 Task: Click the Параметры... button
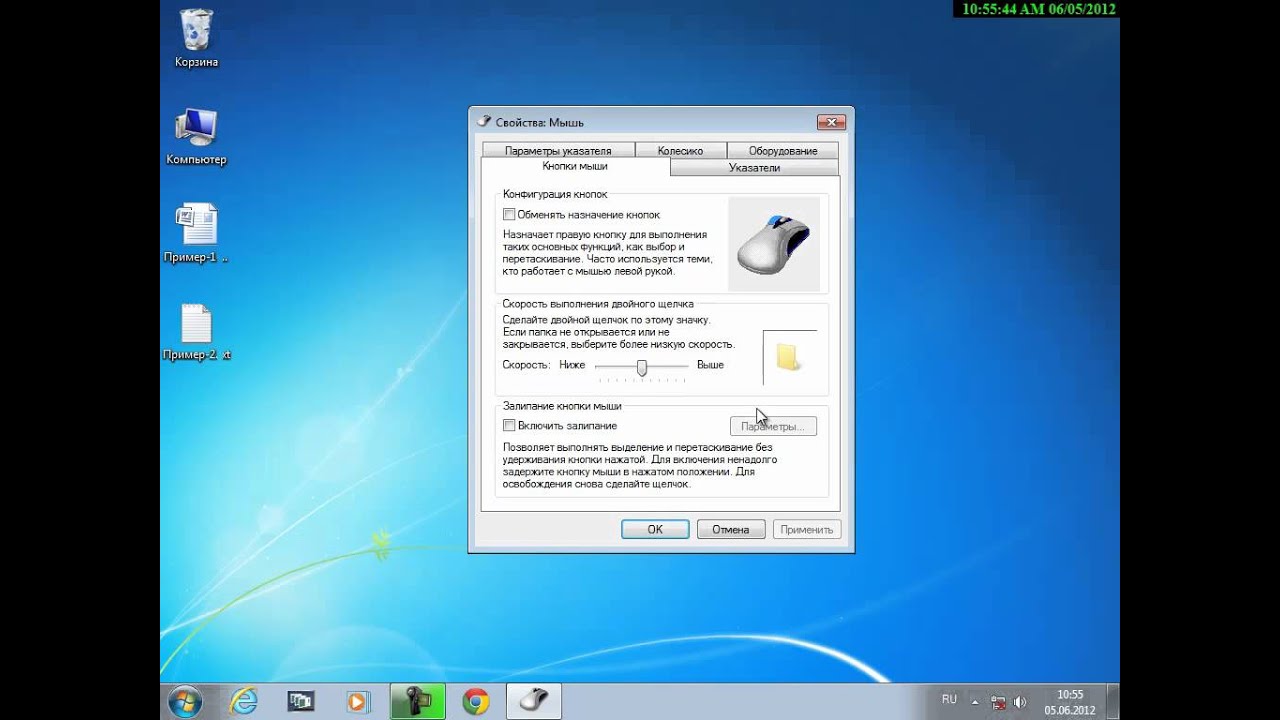tap(773, 426)
